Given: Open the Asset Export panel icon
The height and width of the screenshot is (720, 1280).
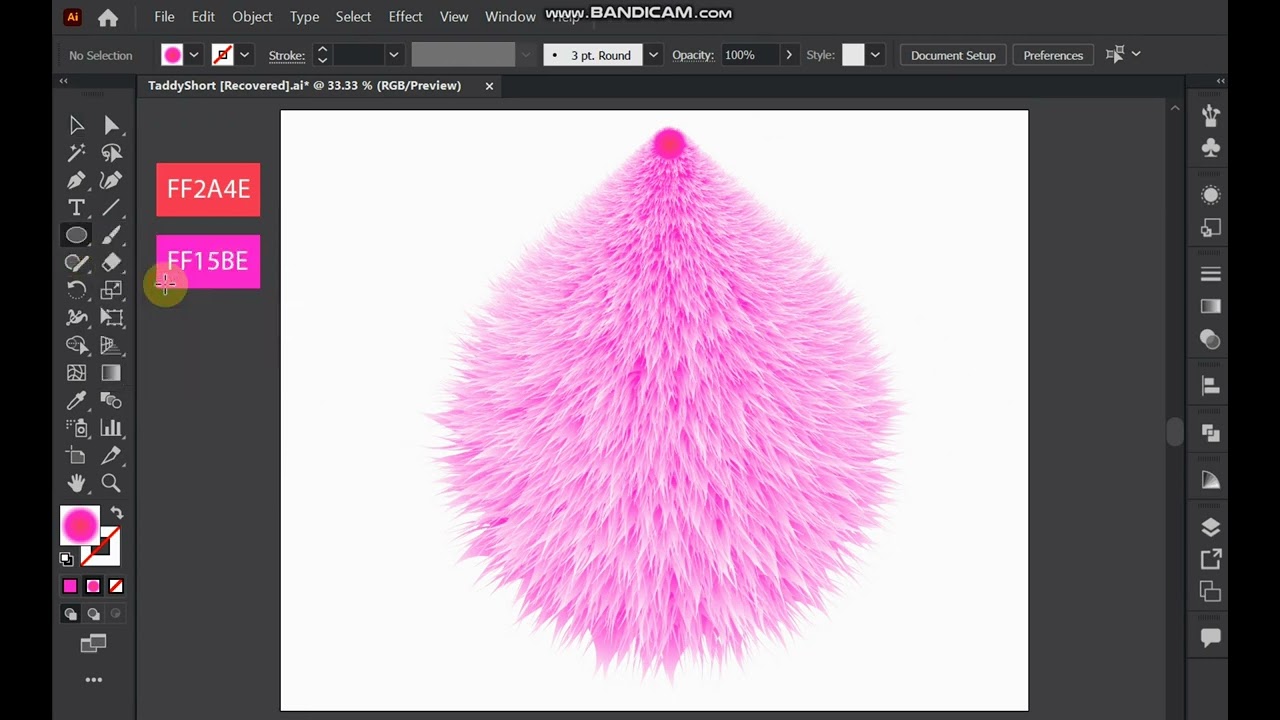Looking at the screenshot, I should tap(1211, 559).
